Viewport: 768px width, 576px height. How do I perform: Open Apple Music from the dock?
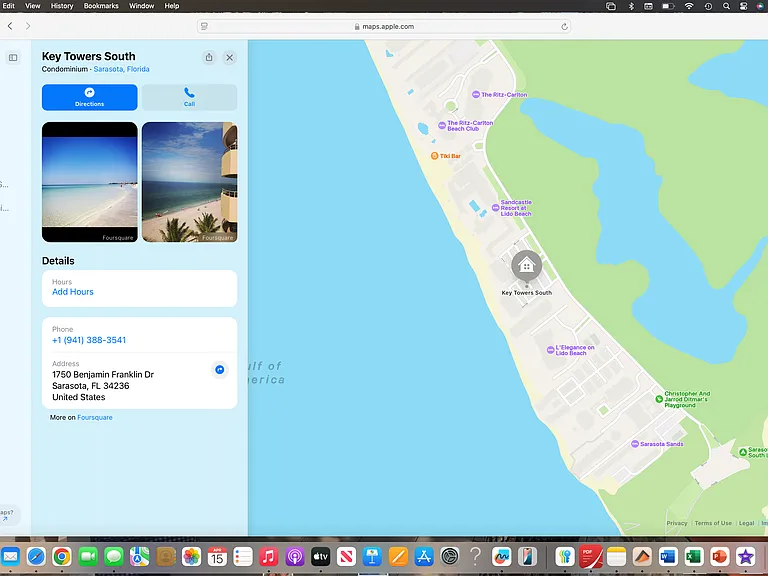(x=268, y=556)
